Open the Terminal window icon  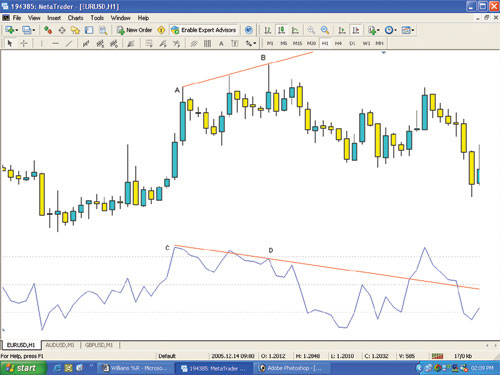89,30
